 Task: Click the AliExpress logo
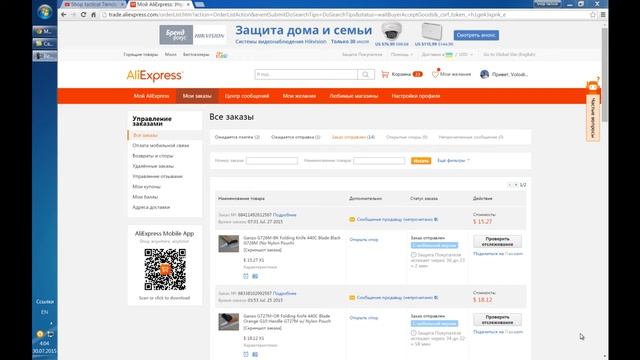pos(155,75)
